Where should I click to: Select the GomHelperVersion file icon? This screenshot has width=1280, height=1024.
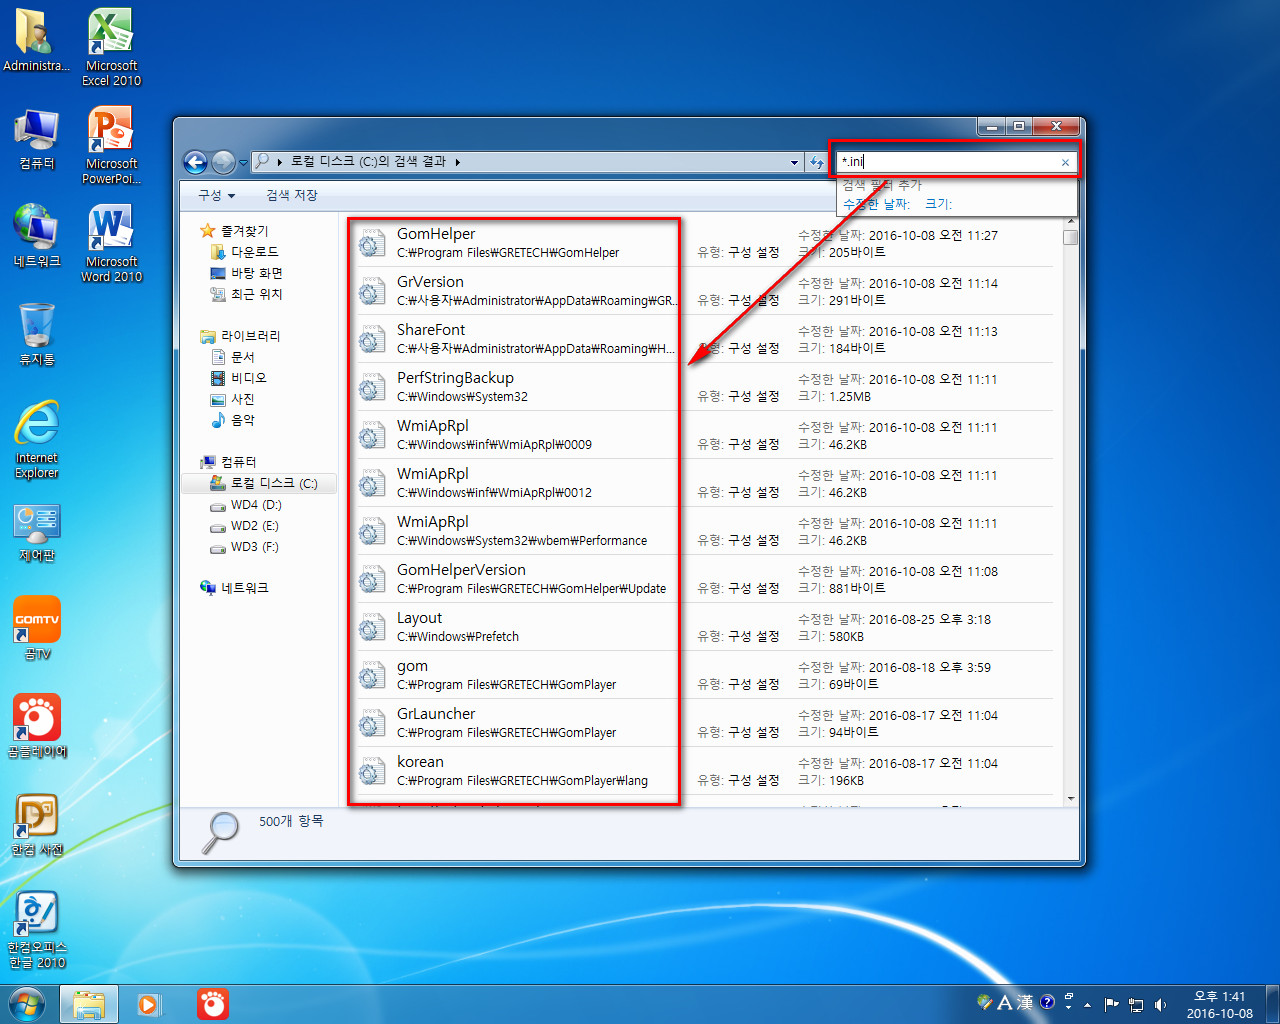tap(372, 579)
